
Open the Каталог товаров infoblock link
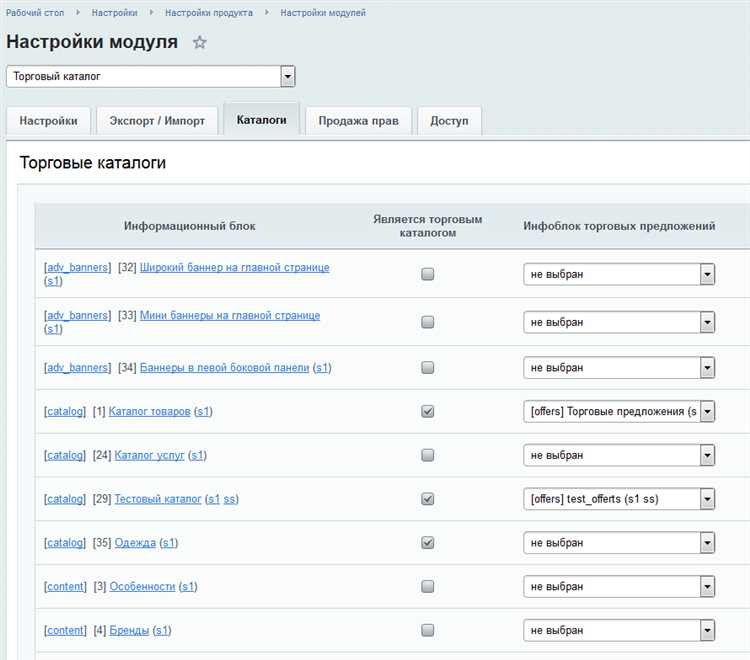(149, 411)
